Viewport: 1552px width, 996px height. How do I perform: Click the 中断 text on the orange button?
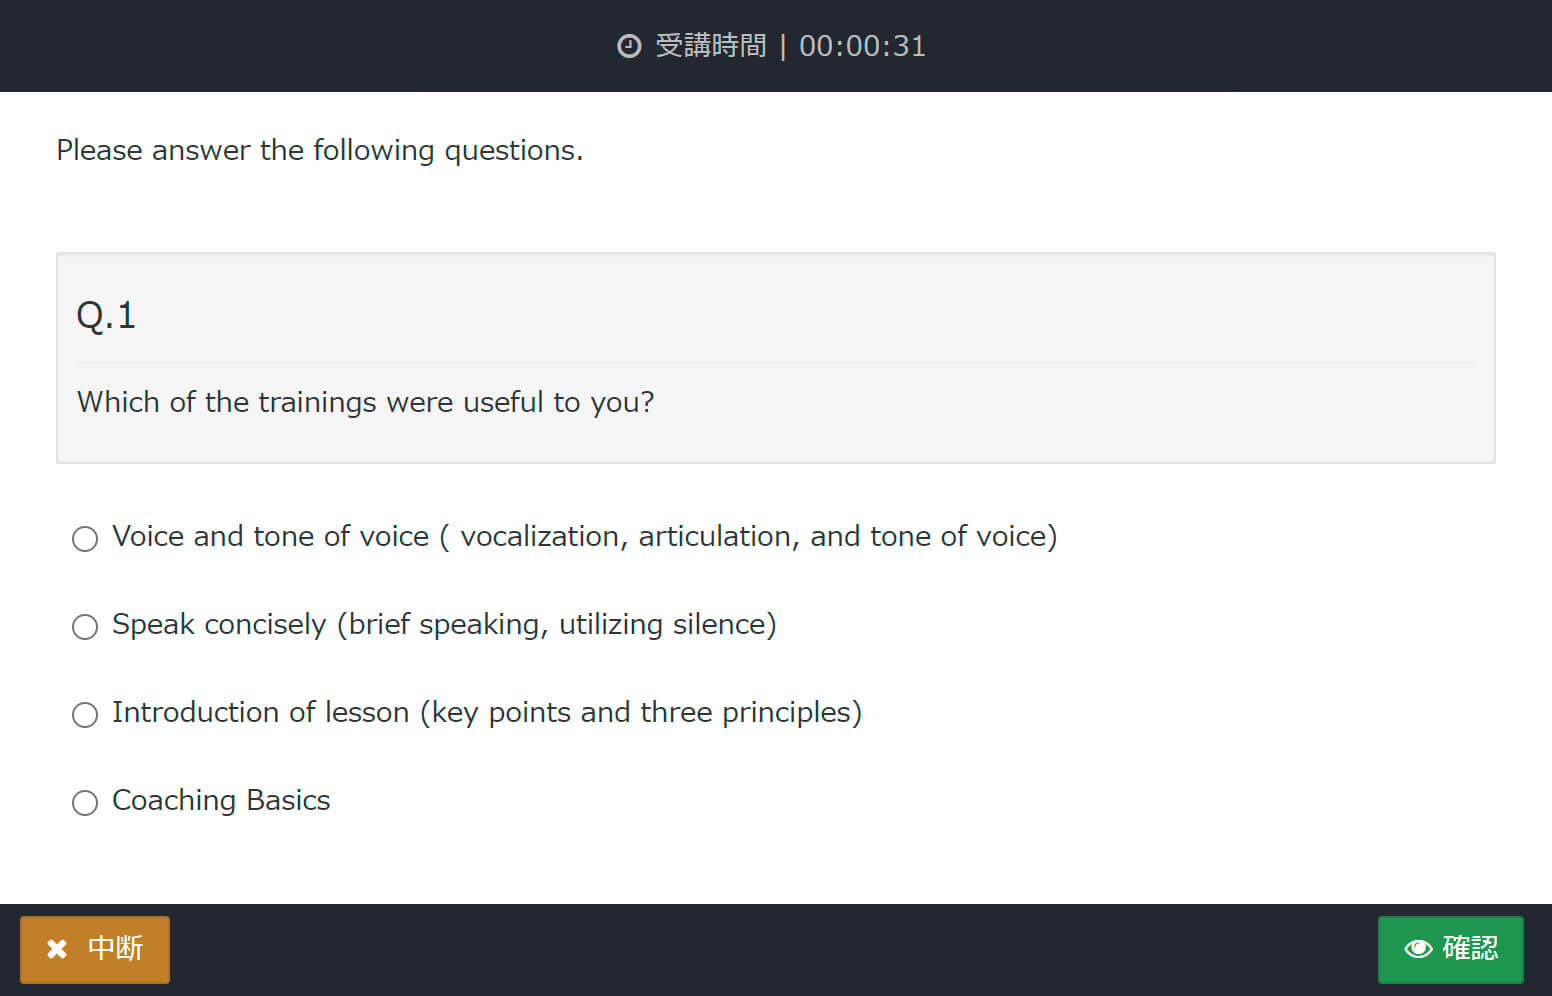coord(115,948)
